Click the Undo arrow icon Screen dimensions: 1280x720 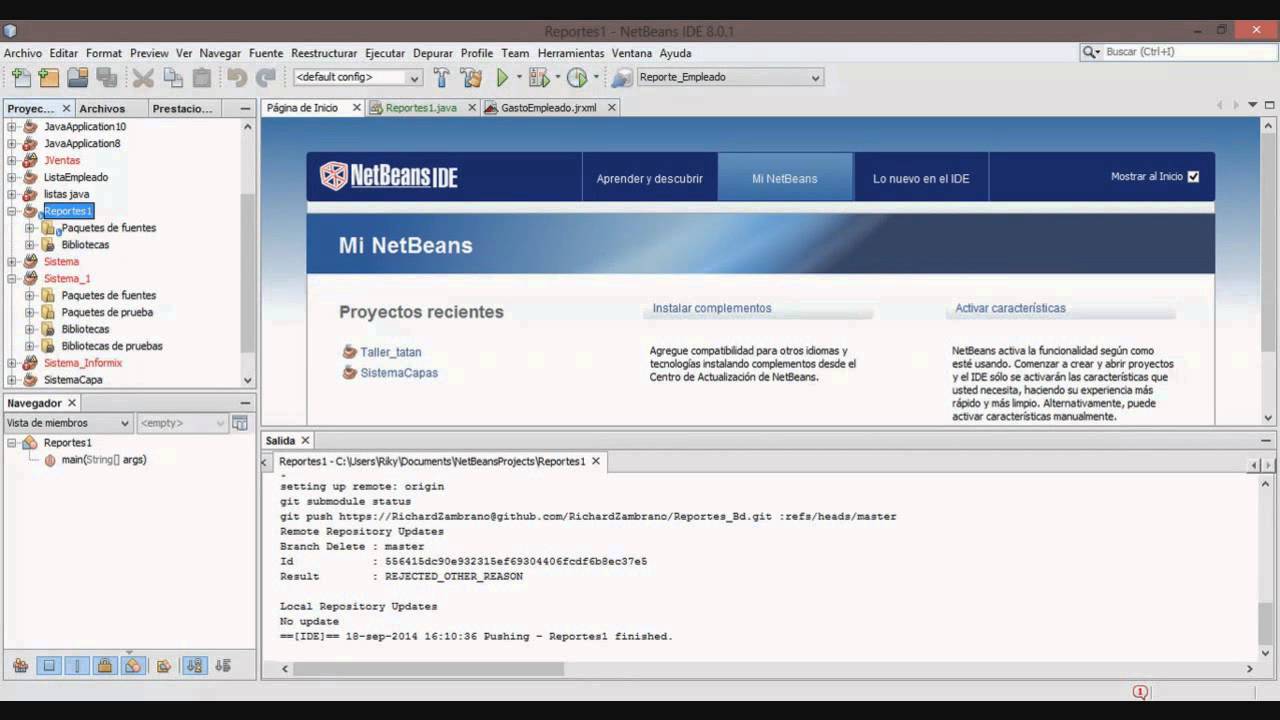click(x=237, y=77)
